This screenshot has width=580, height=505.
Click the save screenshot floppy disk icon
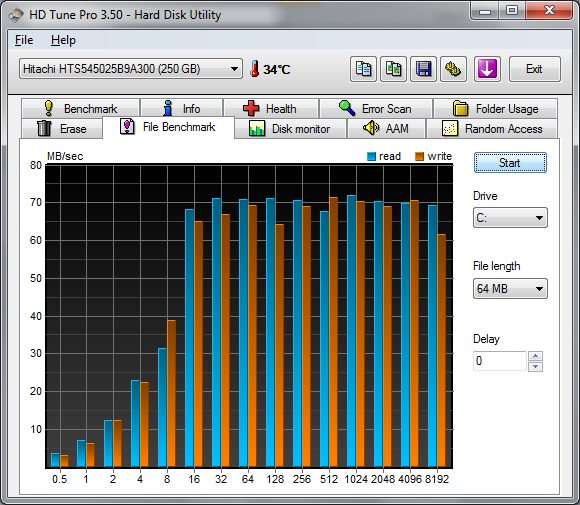pyautogui.click(x=424, y=69)
